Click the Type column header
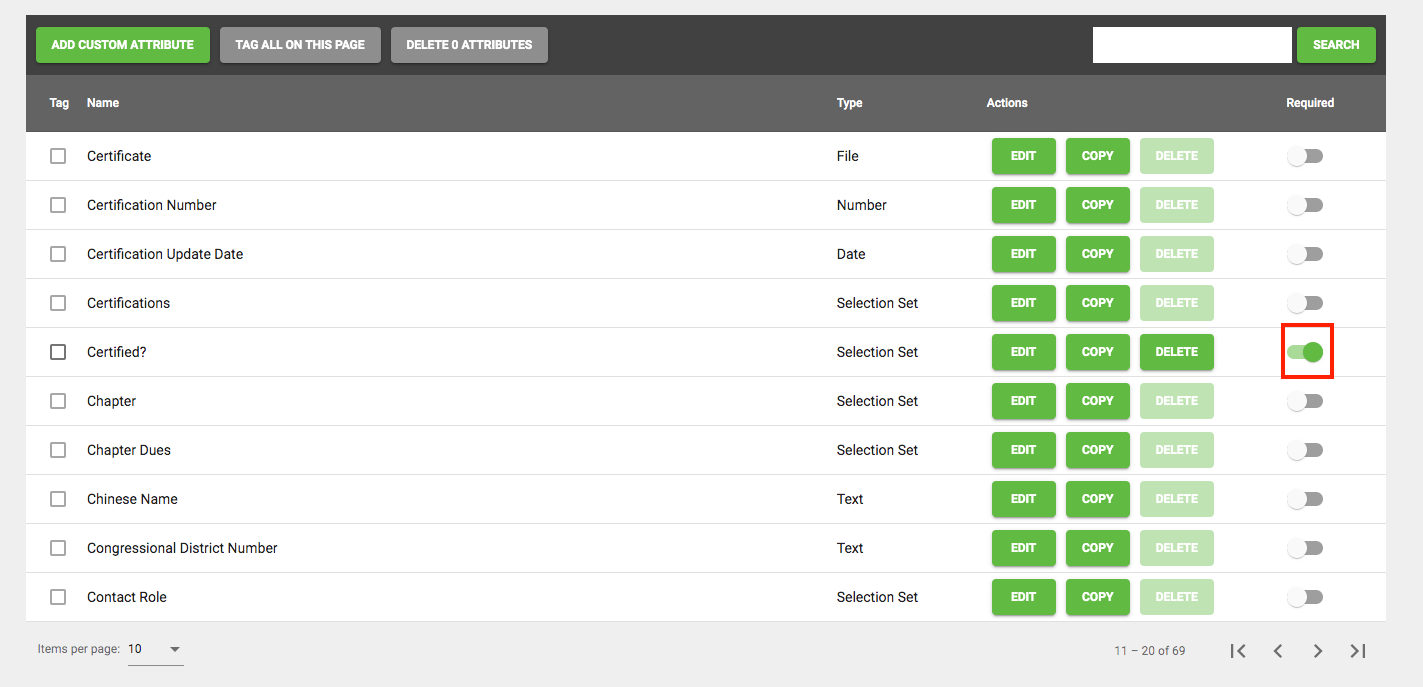The height and width of the screenshot is (687, 1423). click(x=850, y=103)
